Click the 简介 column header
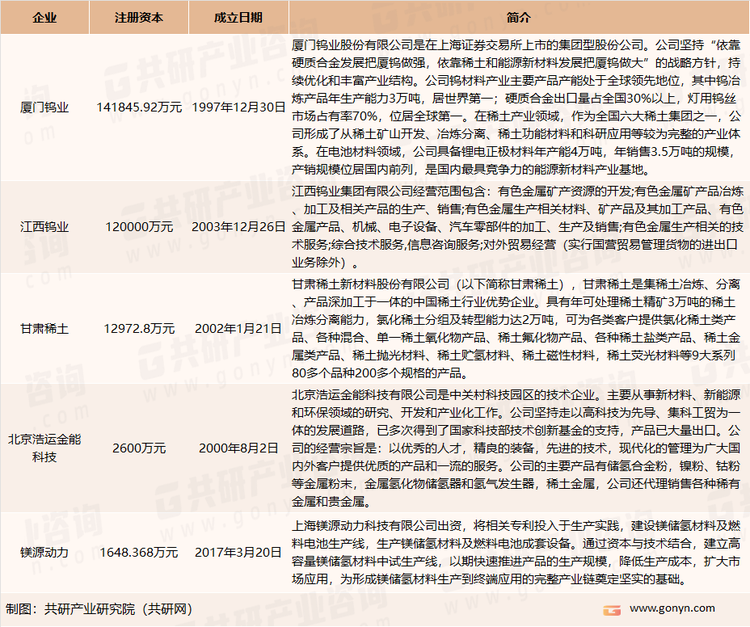This screenshot has width=750, height=627. coord(518,18)
